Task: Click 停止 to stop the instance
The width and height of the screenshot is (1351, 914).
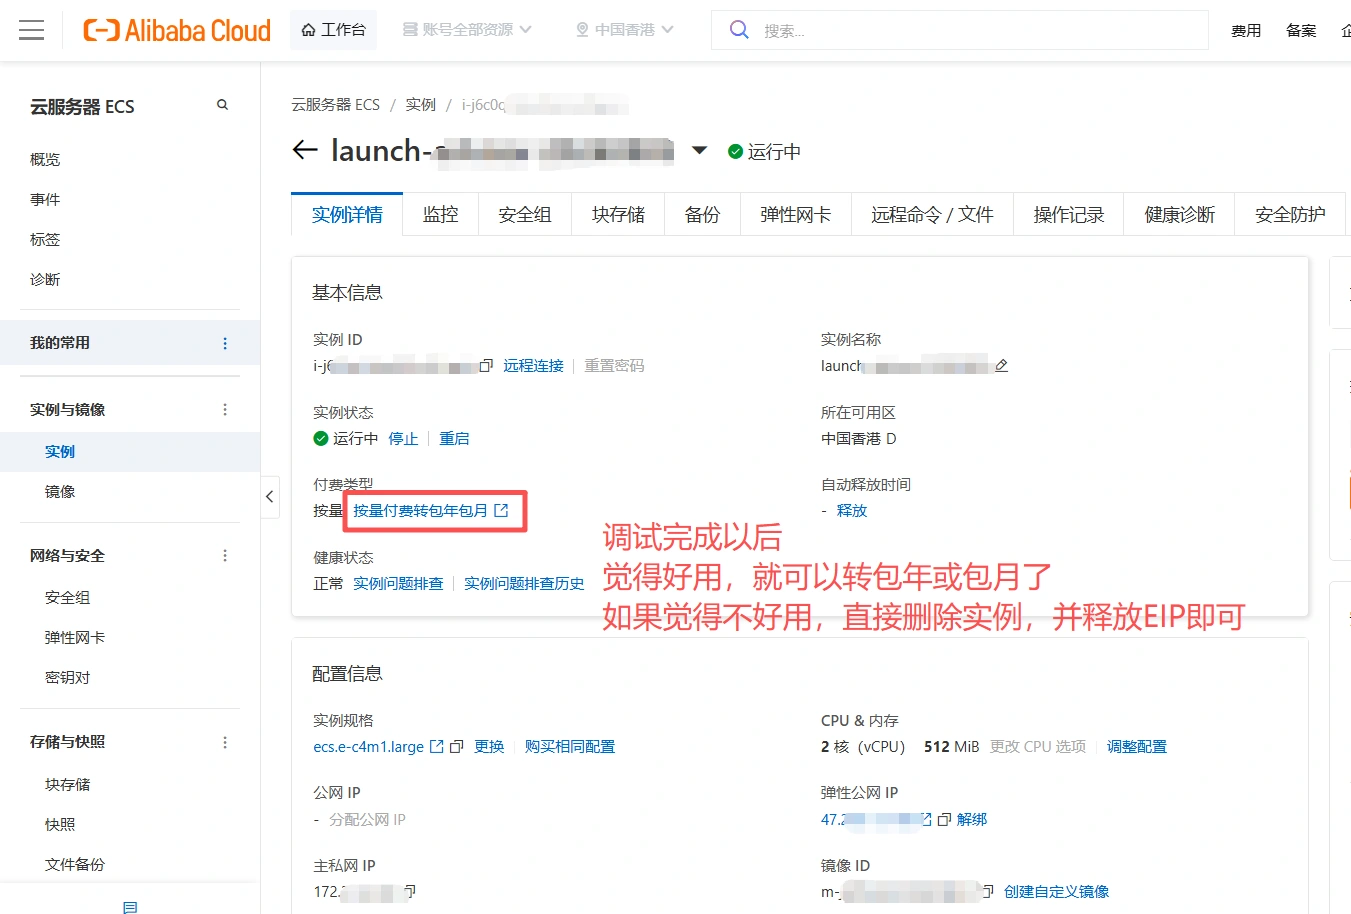Action: 403,439
